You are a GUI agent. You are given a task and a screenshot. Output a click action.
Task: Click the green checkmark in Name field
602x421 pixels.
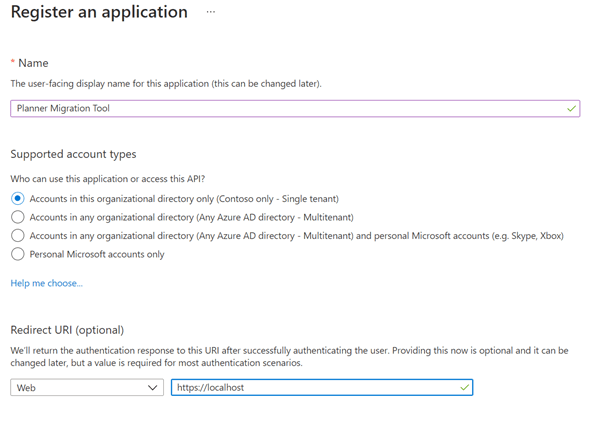coord(571,108)
